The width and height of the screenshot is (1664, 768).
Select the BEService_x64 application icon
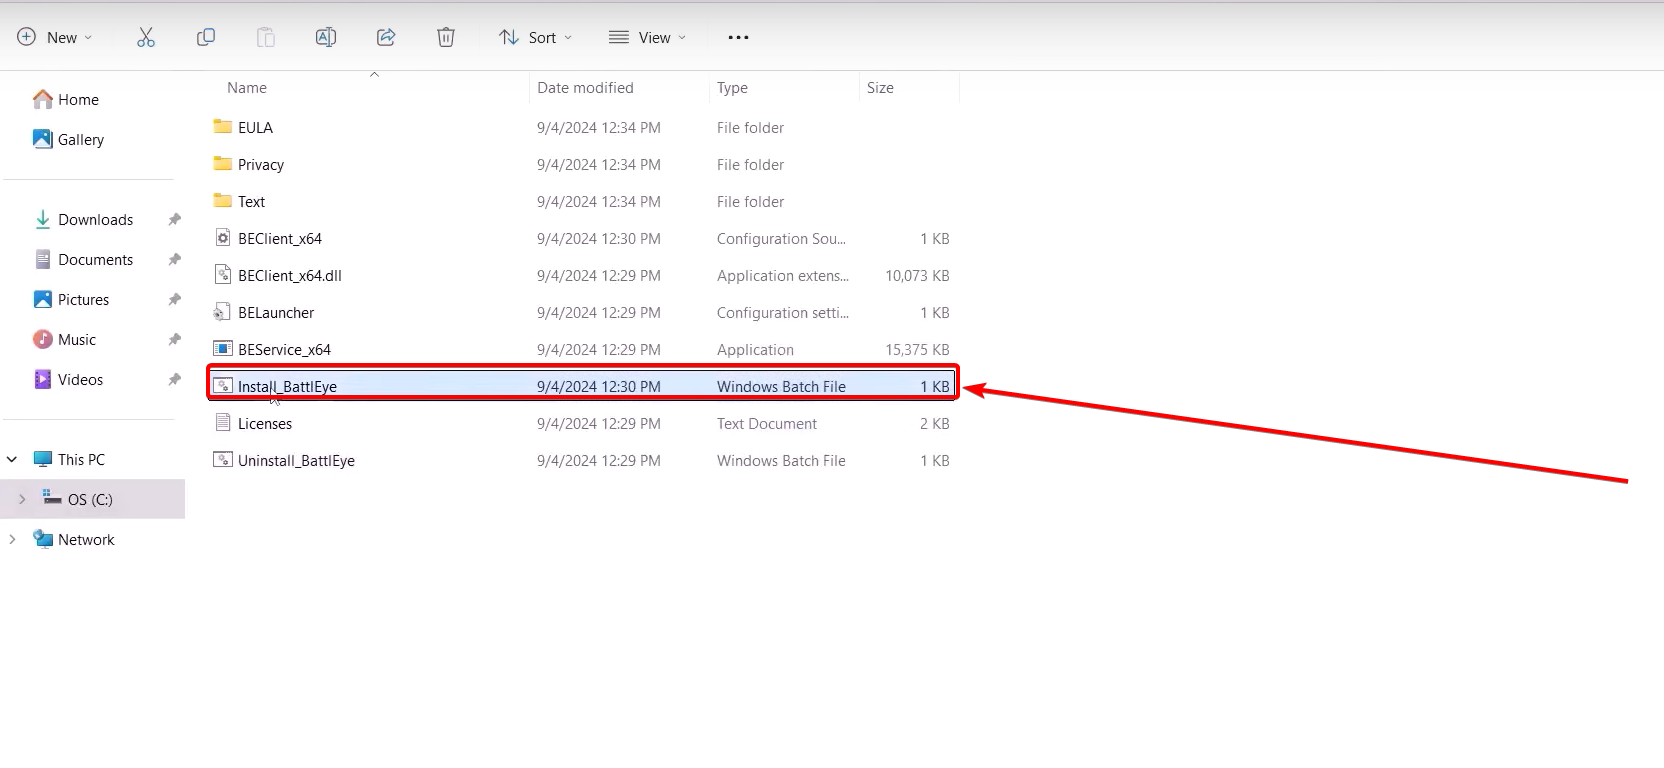(223, 348)
